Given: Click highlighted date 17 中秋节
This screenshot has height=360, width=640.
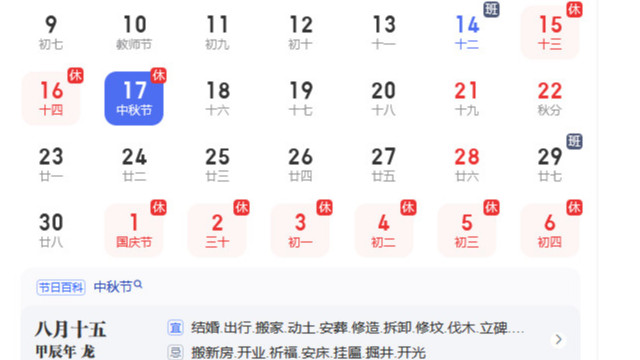Looking at the screenshot, I should point(134,98).
